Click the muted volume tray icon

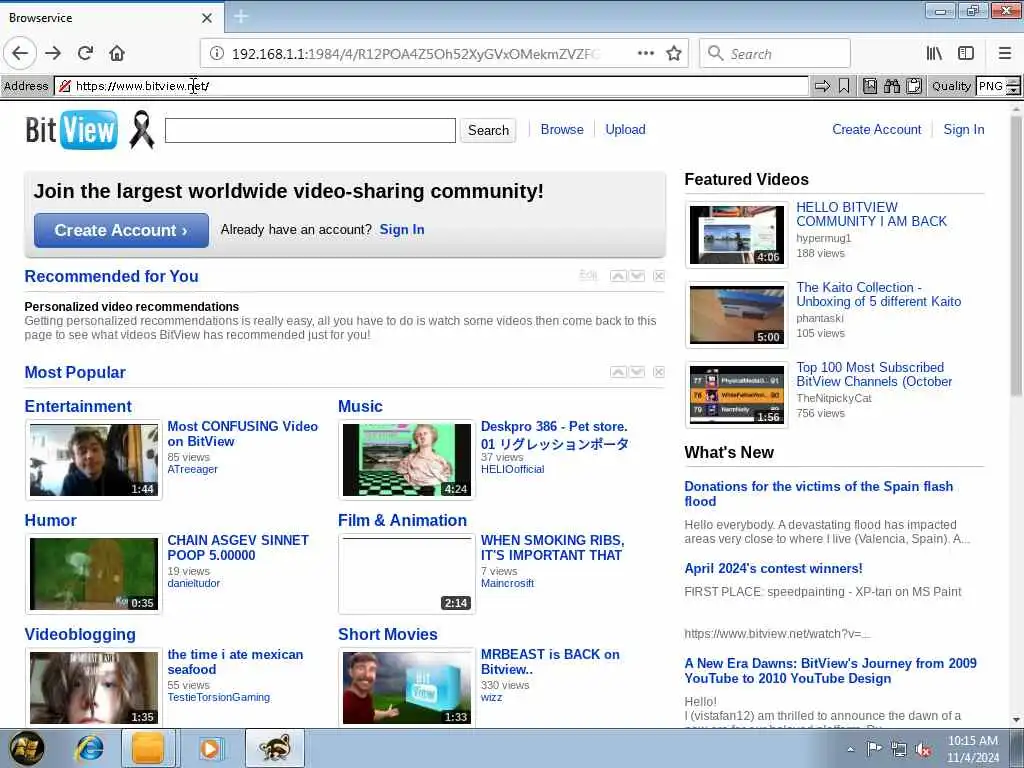coord(923,750)
